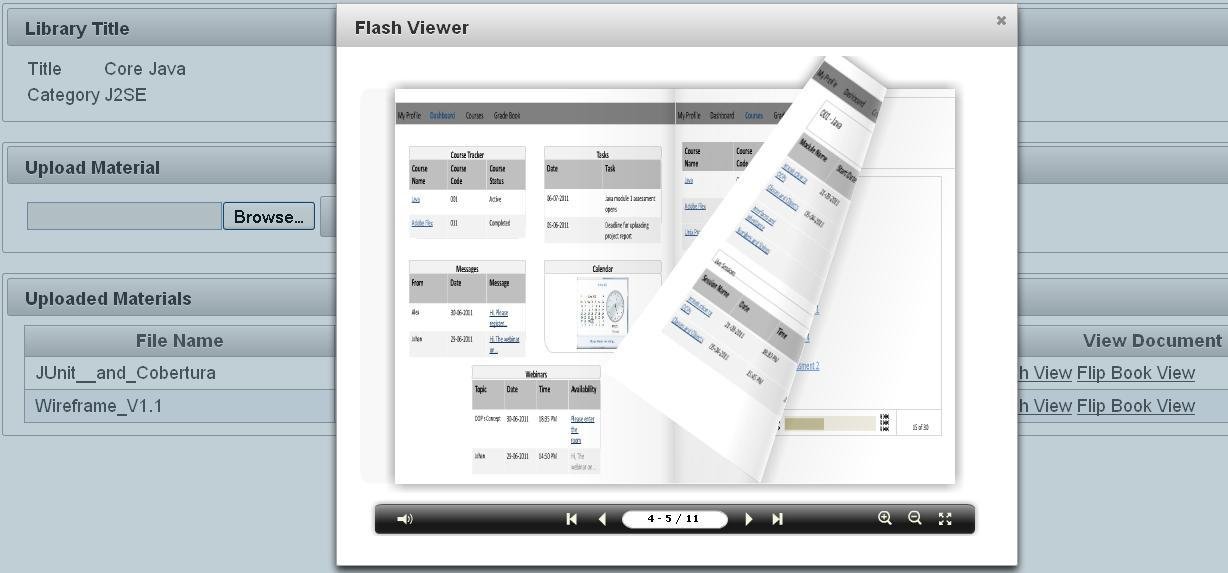
Task: Click the Browse... button under Upload Material
Action: (268, 217)
